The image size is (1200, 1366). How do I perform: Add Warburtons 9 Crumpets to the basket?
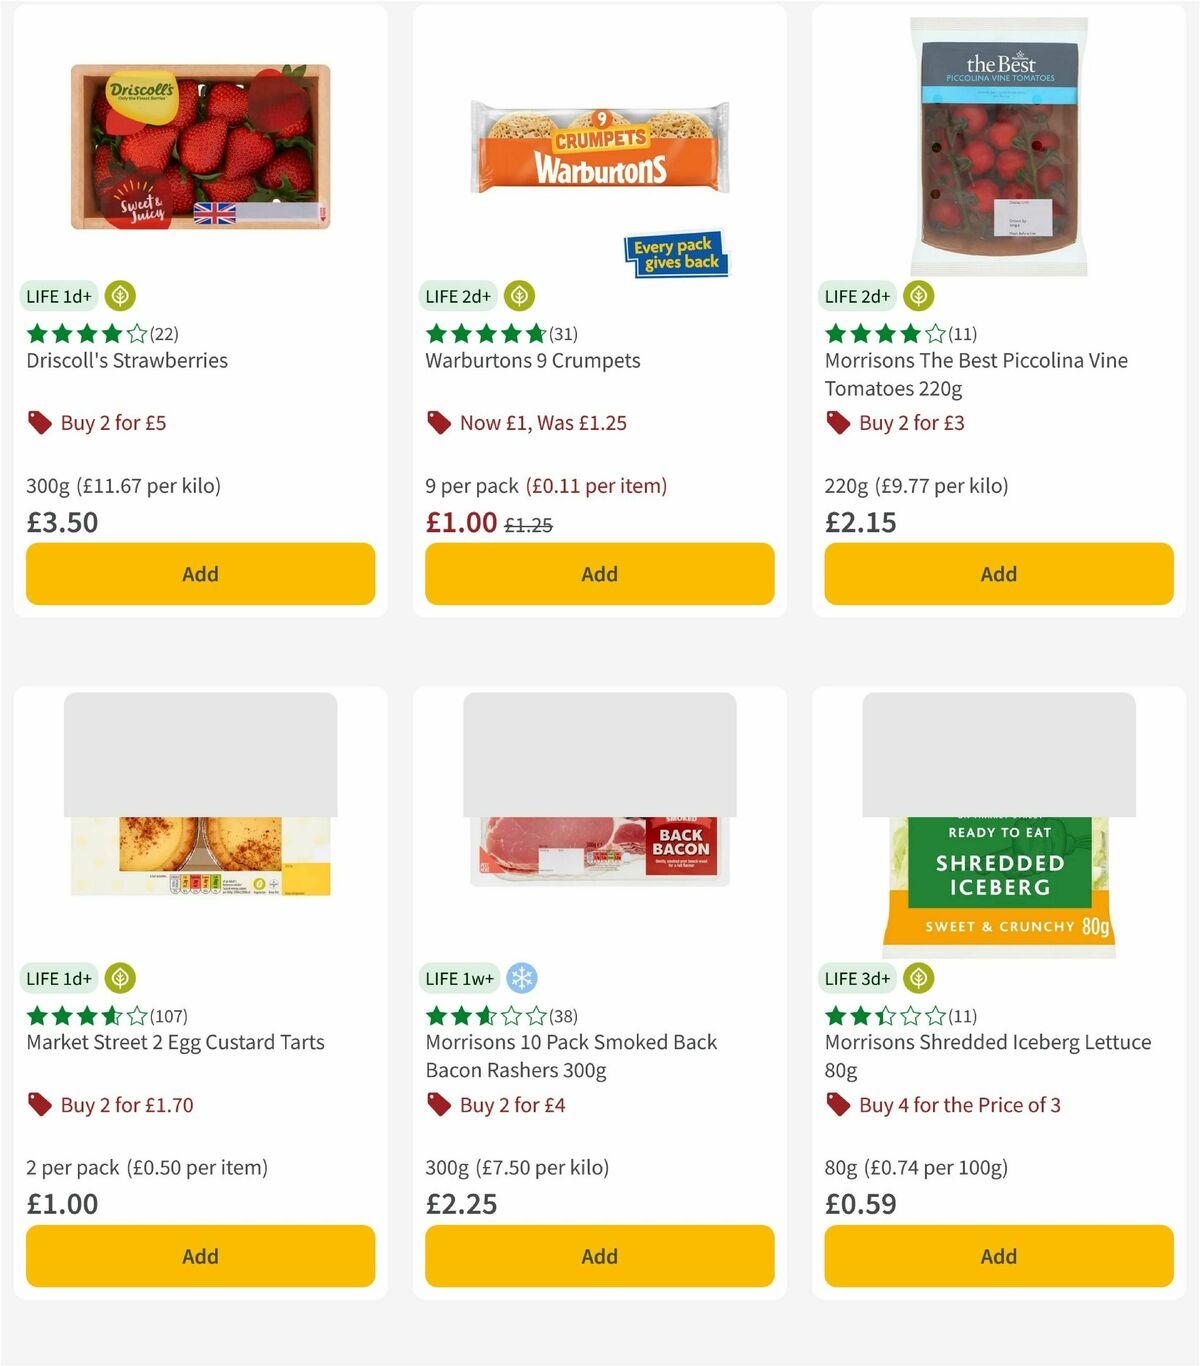pyautogui.click(x=599, y=574)
